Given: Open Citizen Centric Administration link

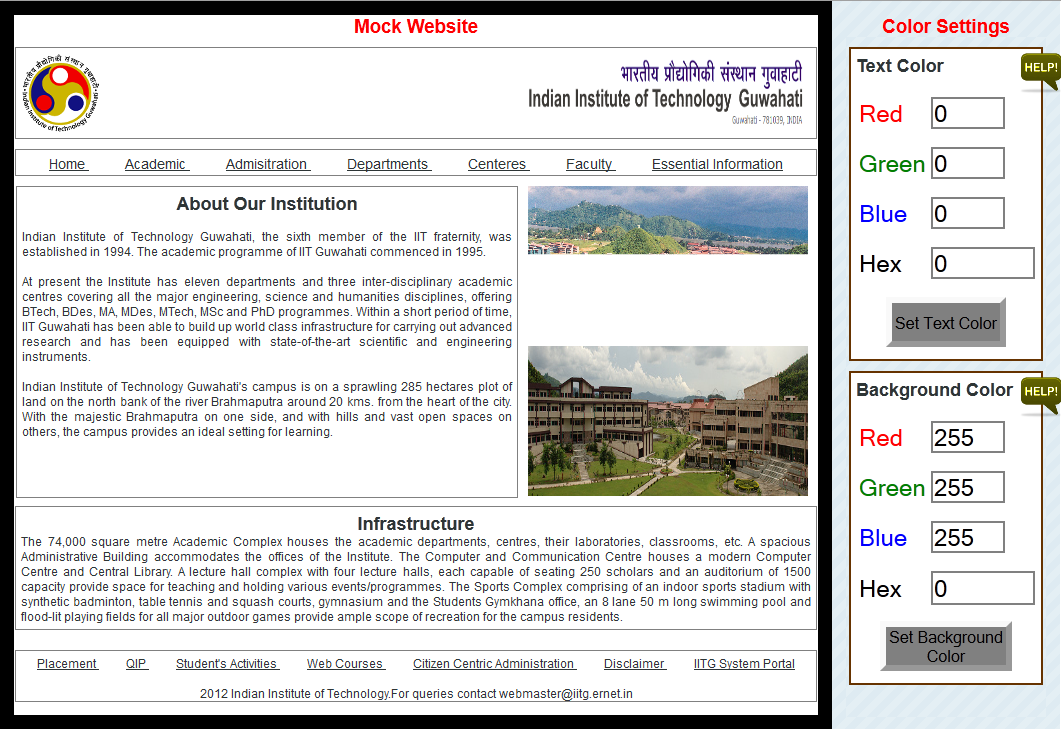Looking at the screenshot, I should point(495,664).
